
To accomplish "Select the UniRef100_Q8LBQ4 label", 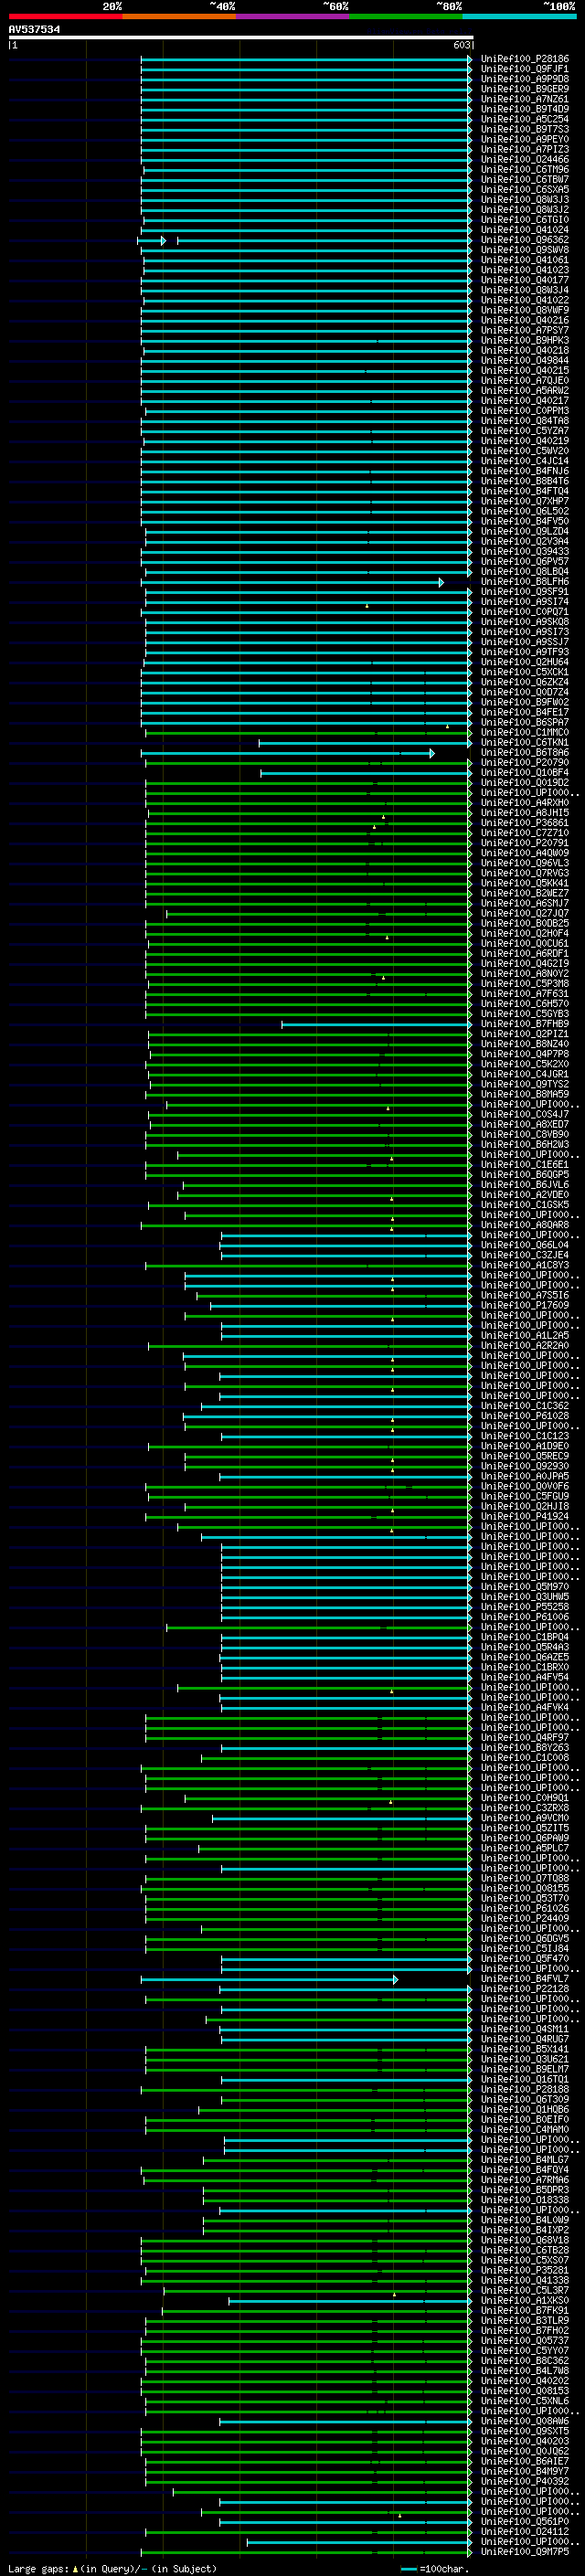I will [x=524, y=571].
